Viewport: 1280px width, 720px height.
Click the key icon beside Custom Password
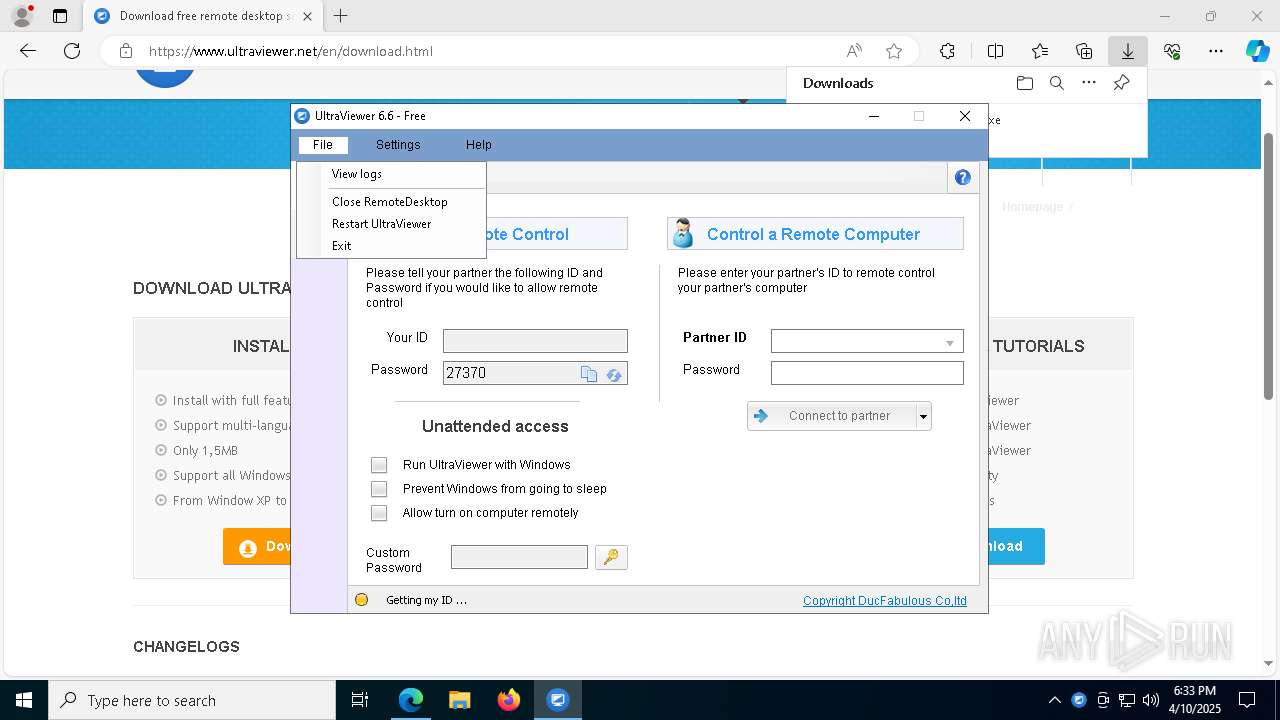pyautogui.click(x=611, y=557)
